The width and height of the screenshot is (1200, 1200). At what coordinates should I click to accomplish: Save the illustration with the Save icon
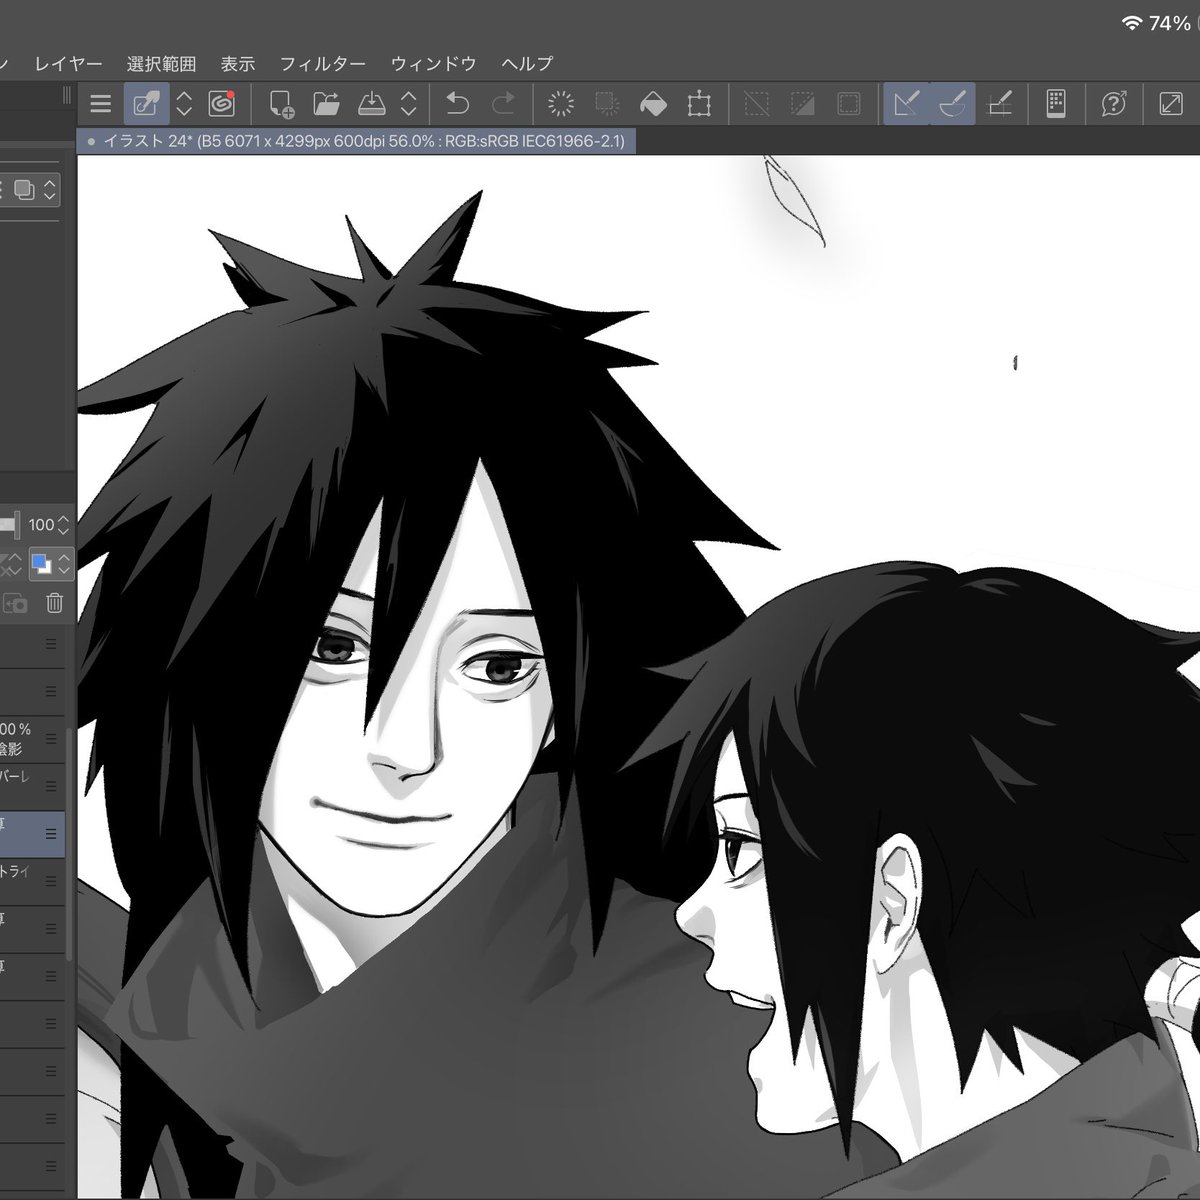[371, 104]
